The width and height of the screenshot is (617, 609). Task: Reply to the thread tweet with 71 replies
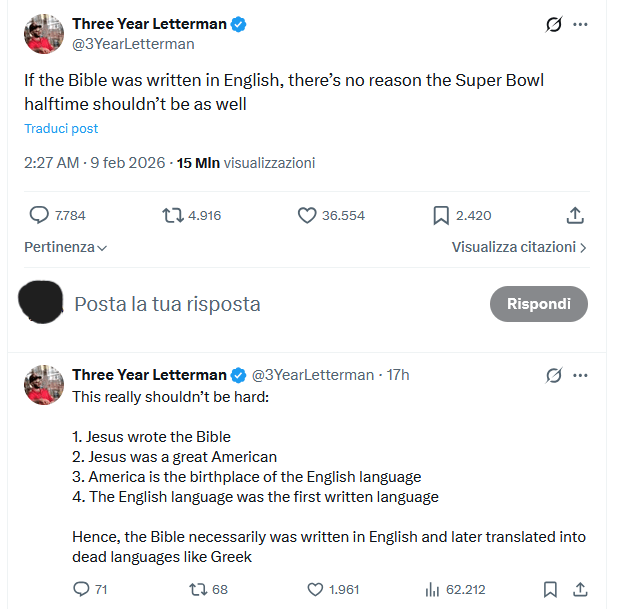point(82,590)
